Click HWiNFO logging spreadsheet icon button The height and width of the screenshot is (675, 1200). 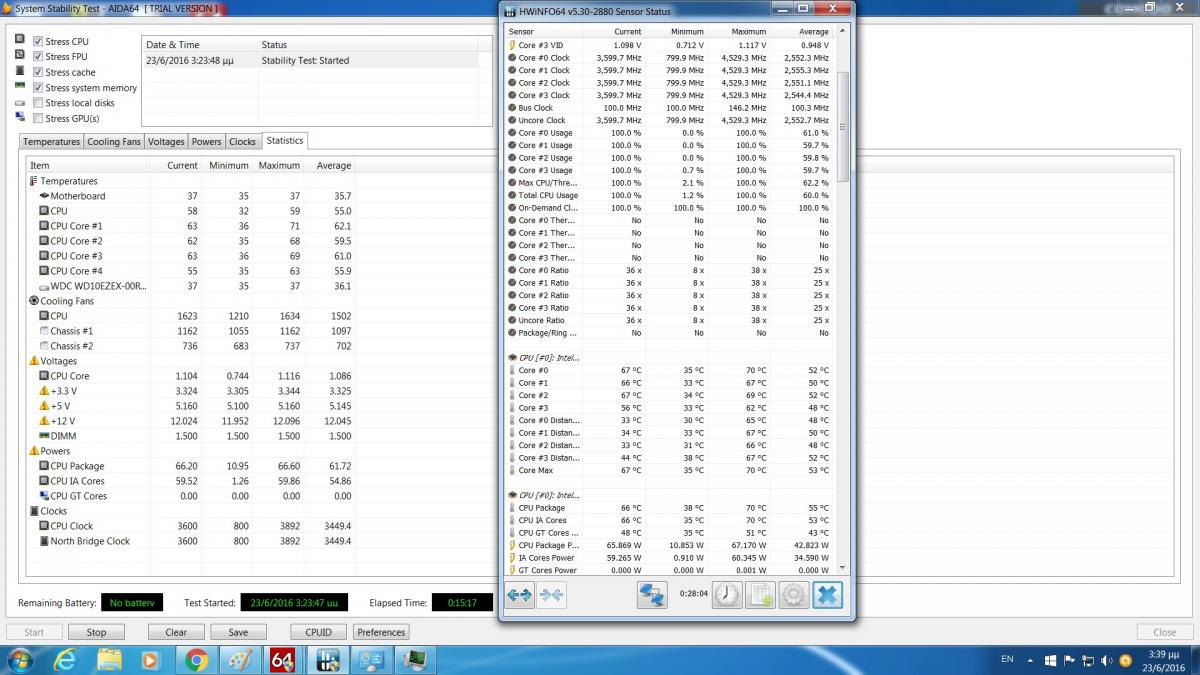coord(761,595)
